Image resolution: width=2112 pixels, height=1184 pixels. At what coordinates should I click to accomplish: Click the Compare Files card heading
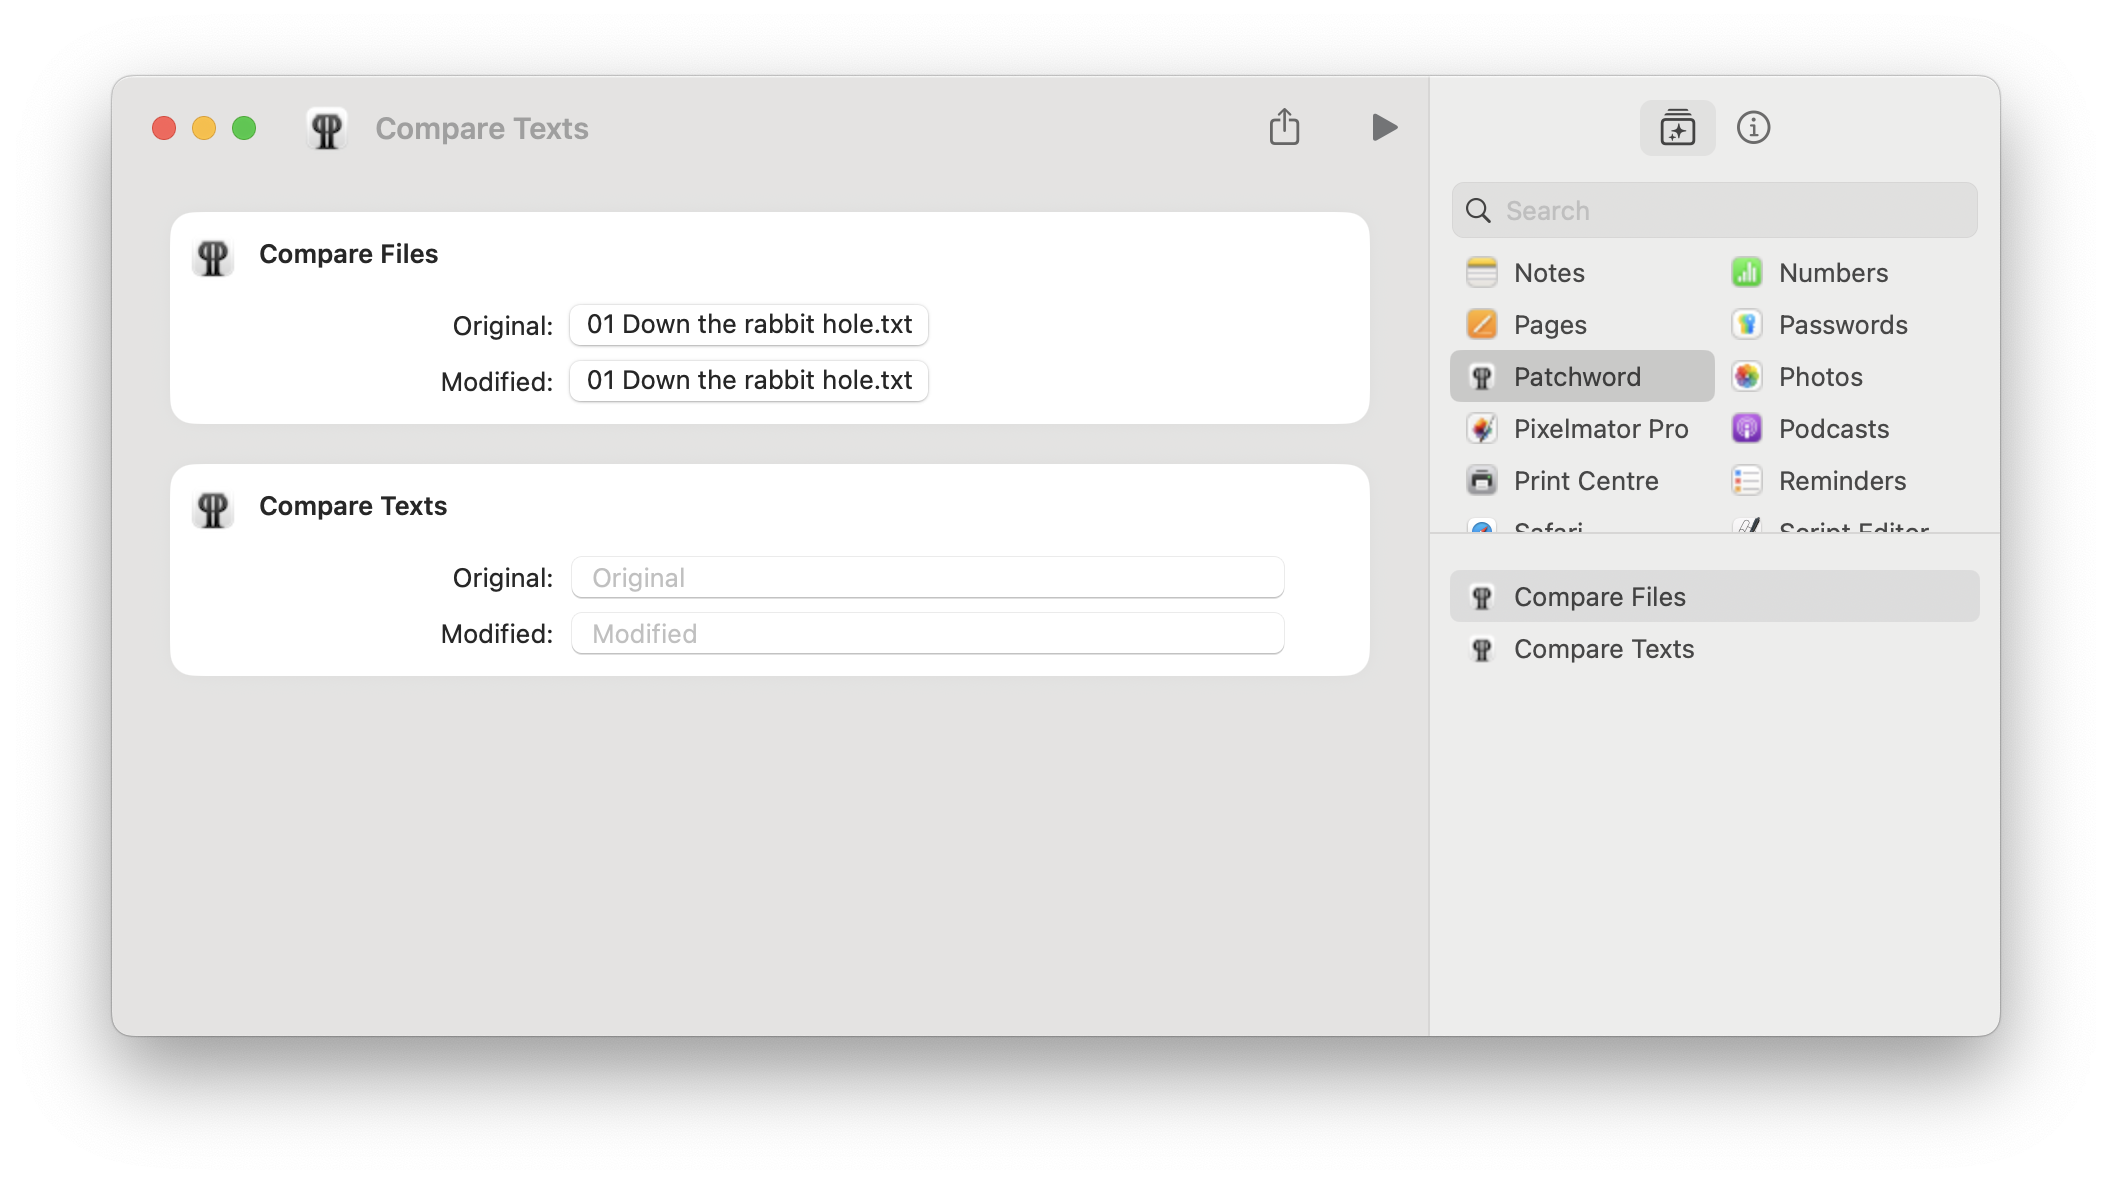(x=348, y=254)
